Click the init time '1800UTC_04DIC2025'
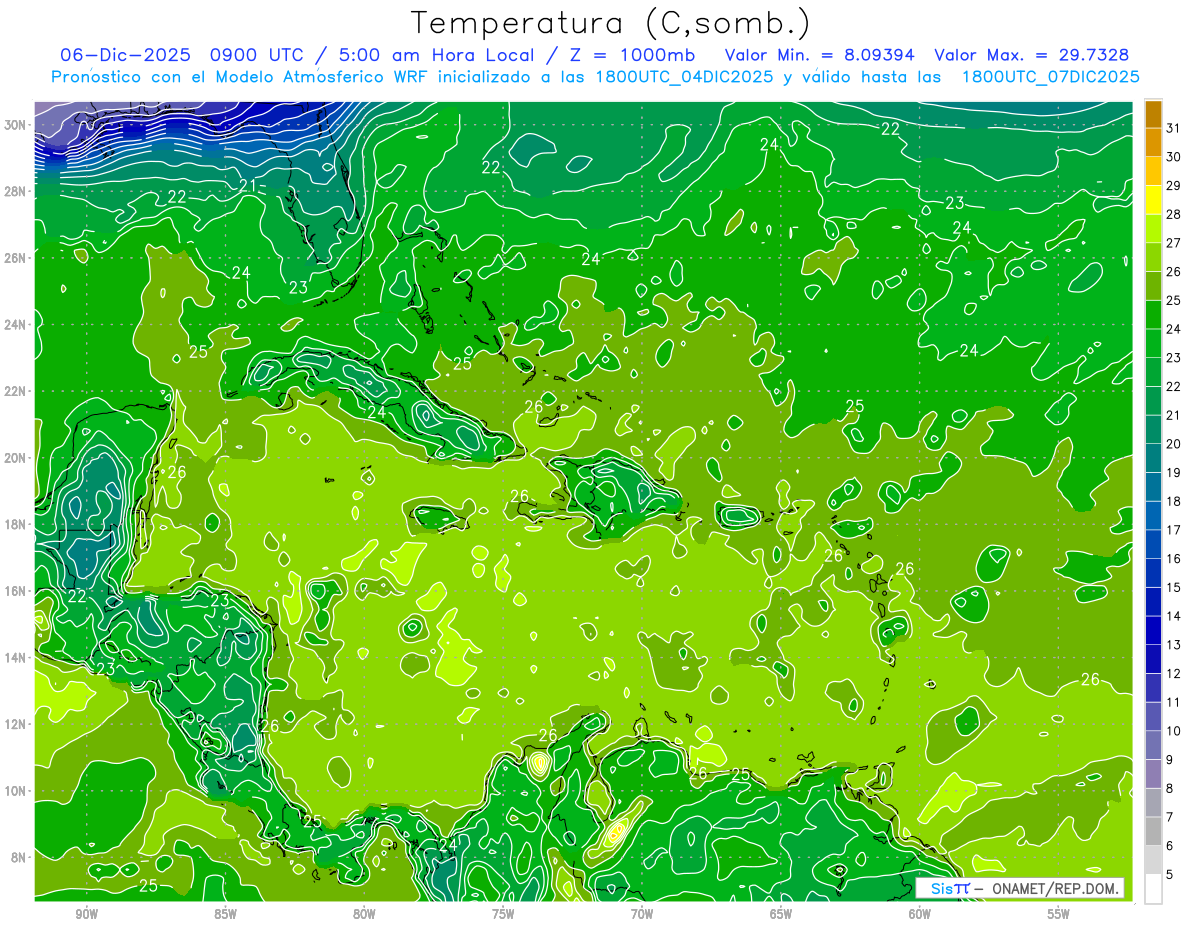The width and height of the screenshot is (1200, 927). 683,77
